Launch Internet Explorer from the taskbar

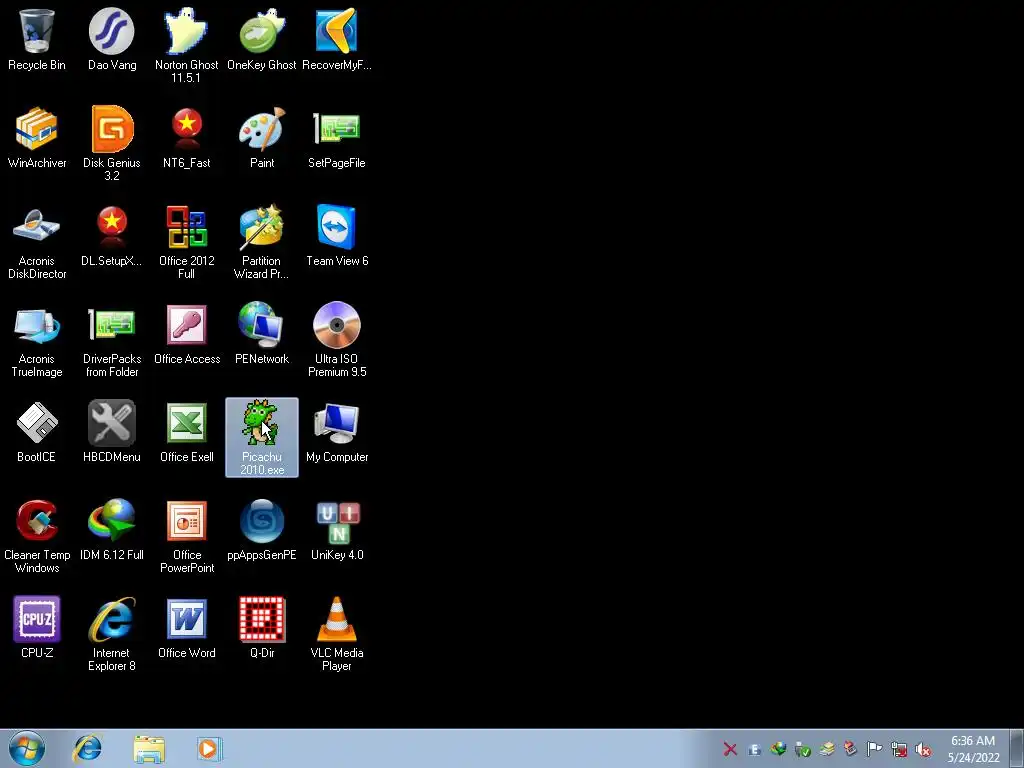coord(88,748)
